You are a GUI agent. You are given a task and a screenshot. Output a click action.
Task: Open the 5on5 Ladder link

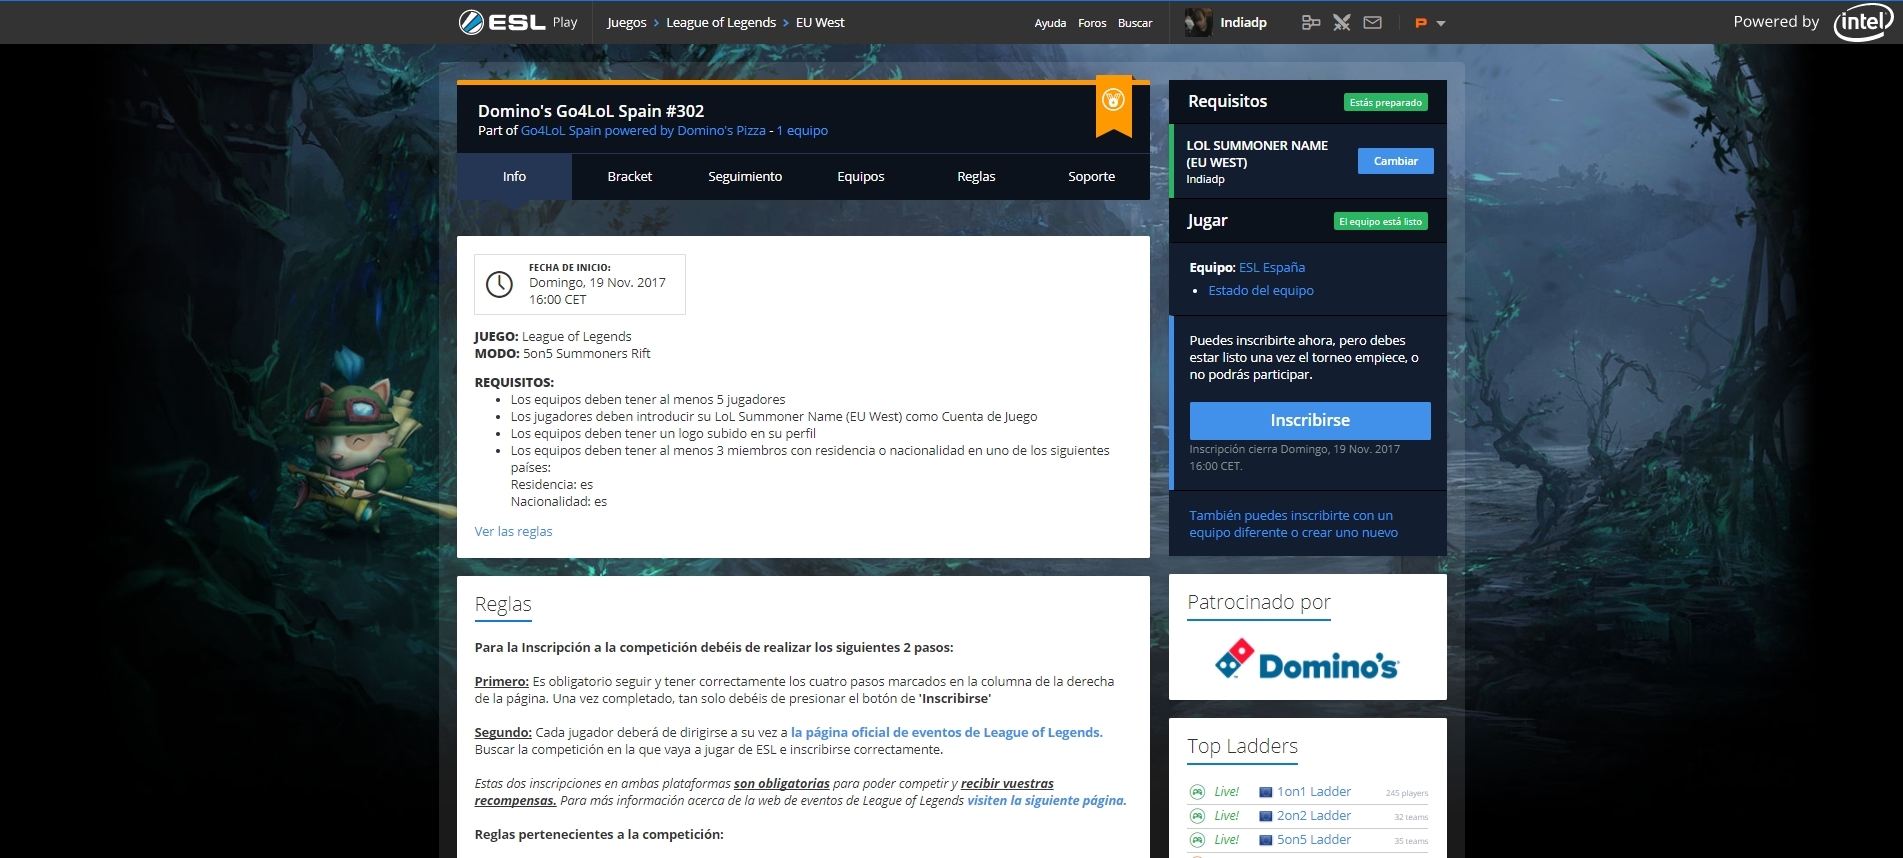pyautogui.click(x=1314, y=840)
